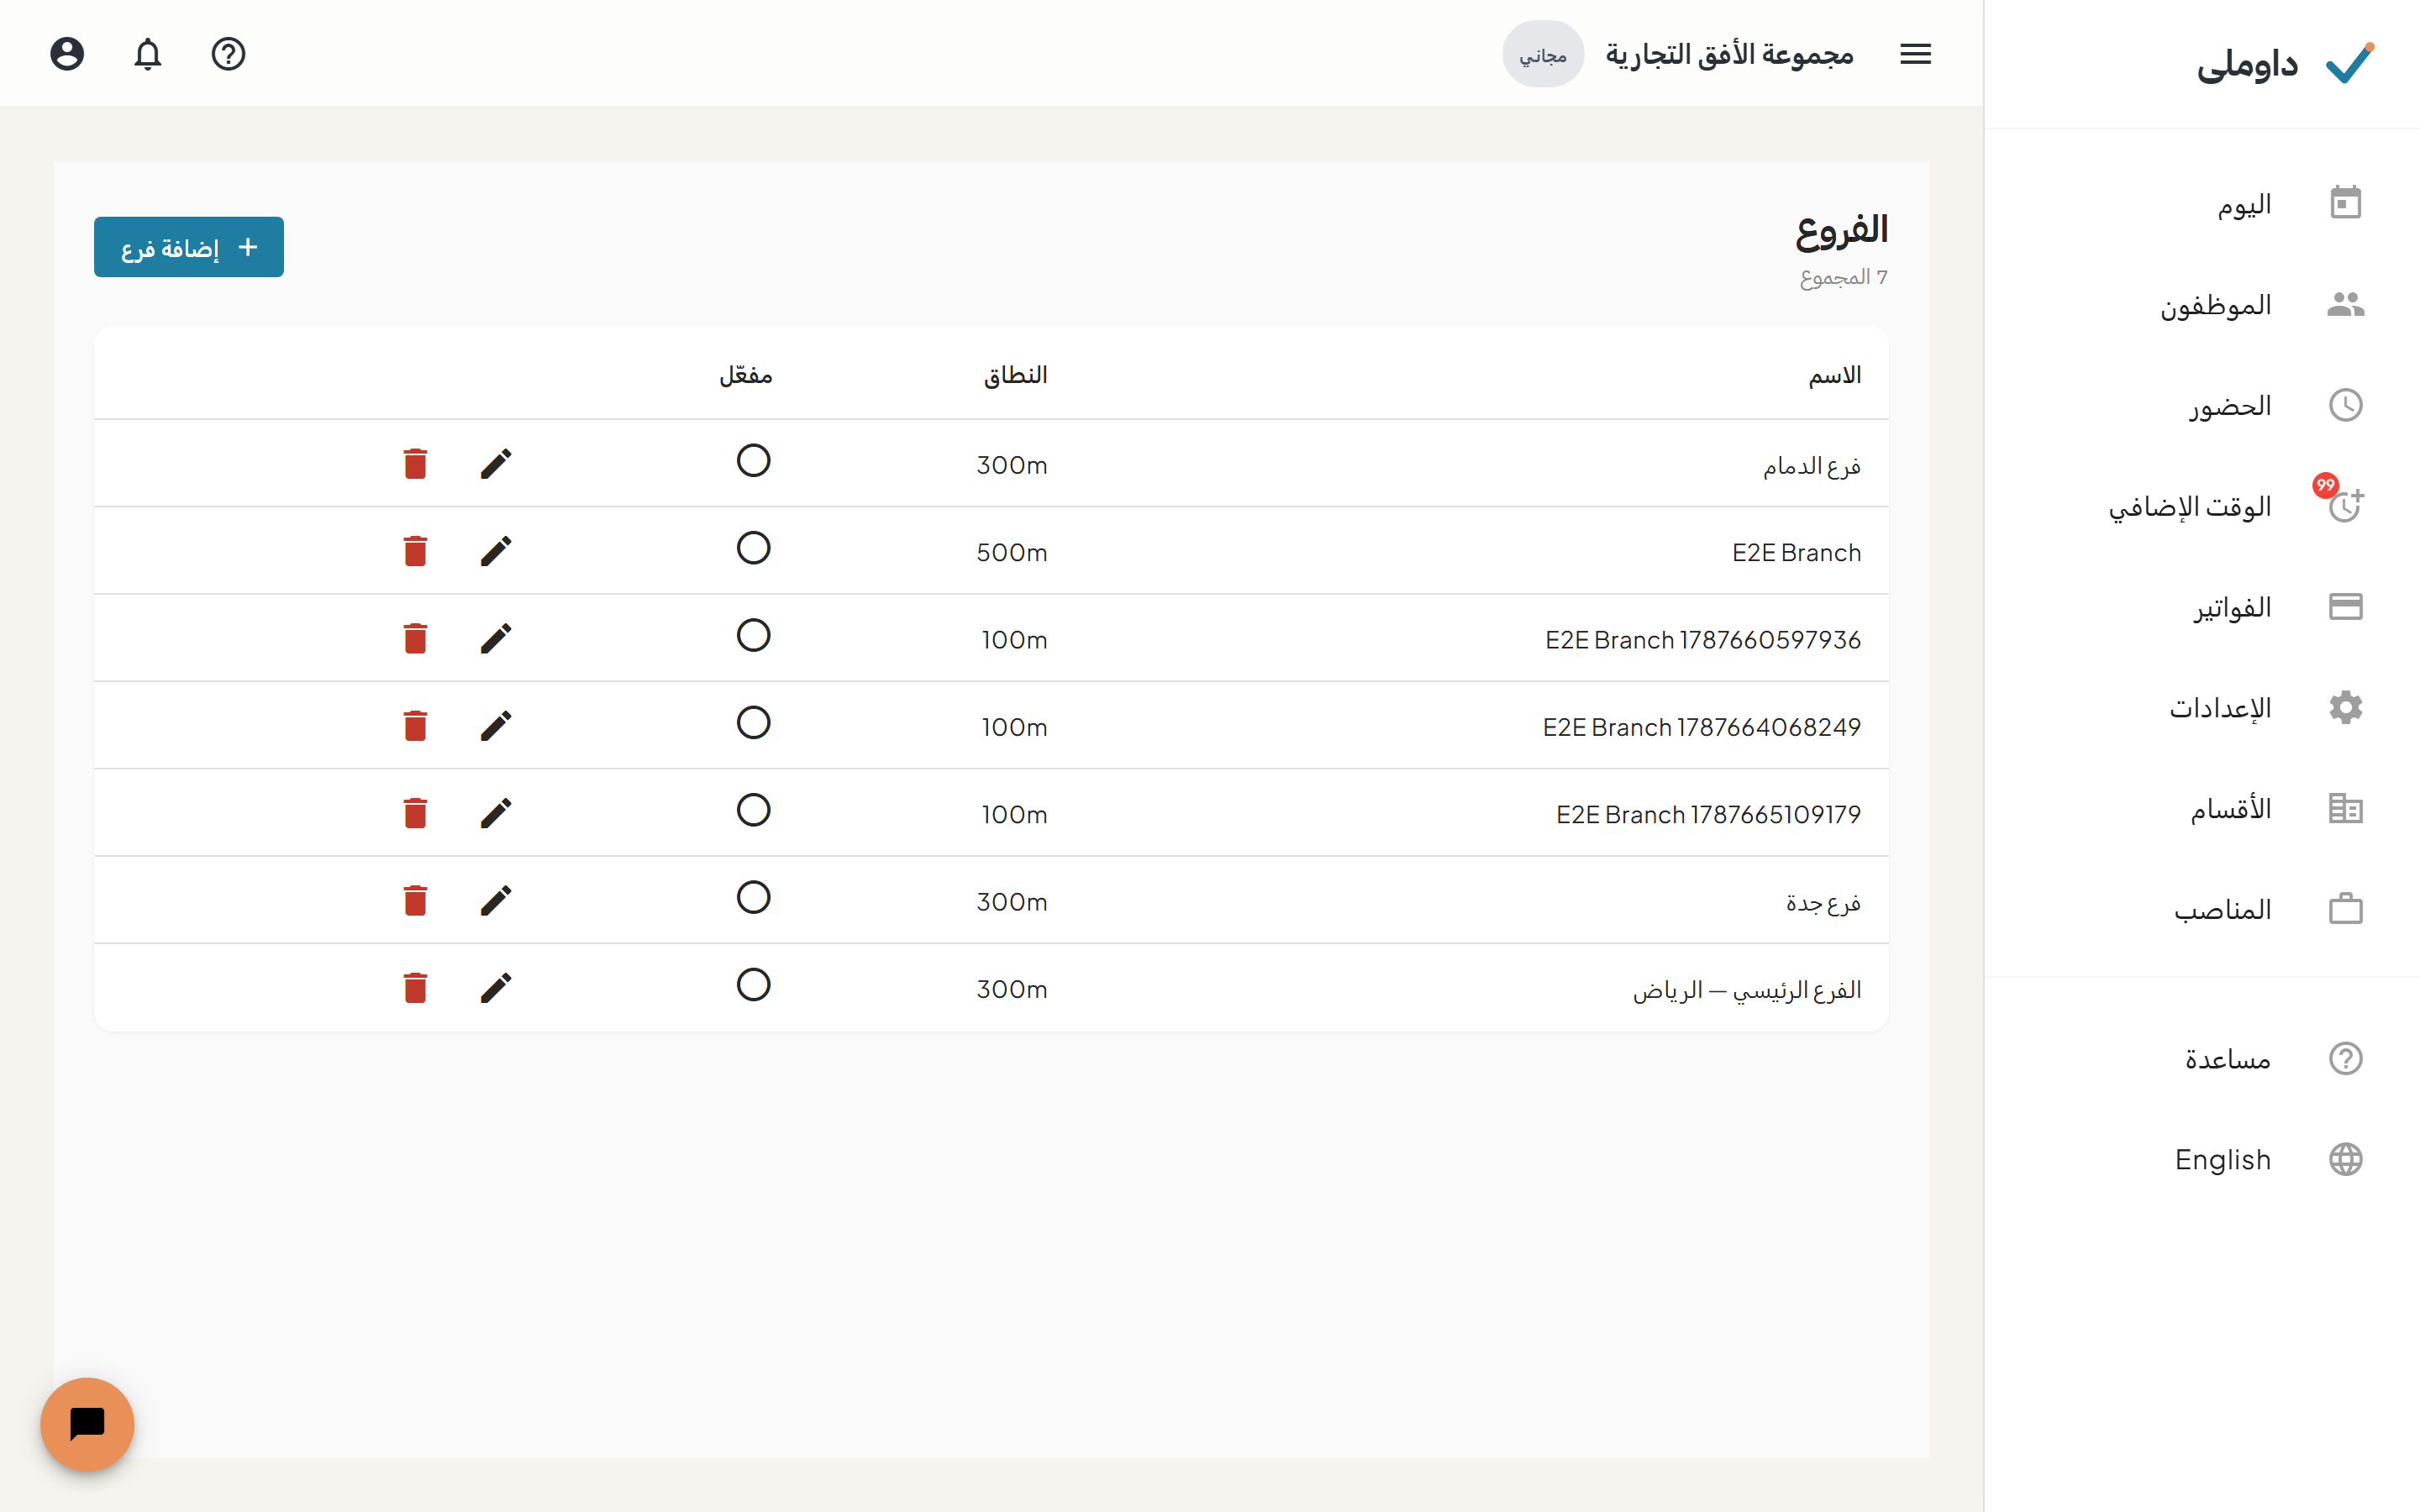The width and height of the screenshot is (2420, 1512).
Task: Click the globe language icon
Action: 2345,1159
